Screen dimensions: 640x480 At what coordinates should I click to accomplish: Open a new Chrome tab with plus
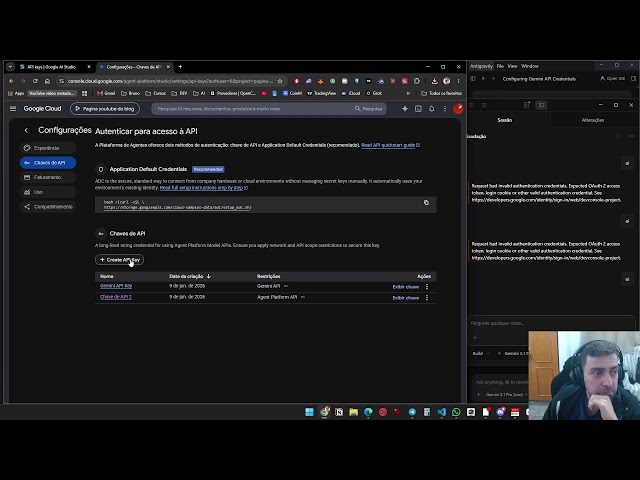[180, 67]
